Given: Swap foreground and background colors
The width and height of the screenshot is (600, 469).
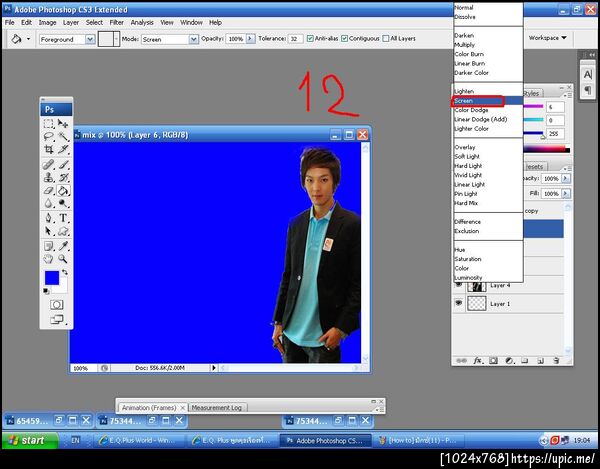Looking at the screenshot, I should 65,272.
